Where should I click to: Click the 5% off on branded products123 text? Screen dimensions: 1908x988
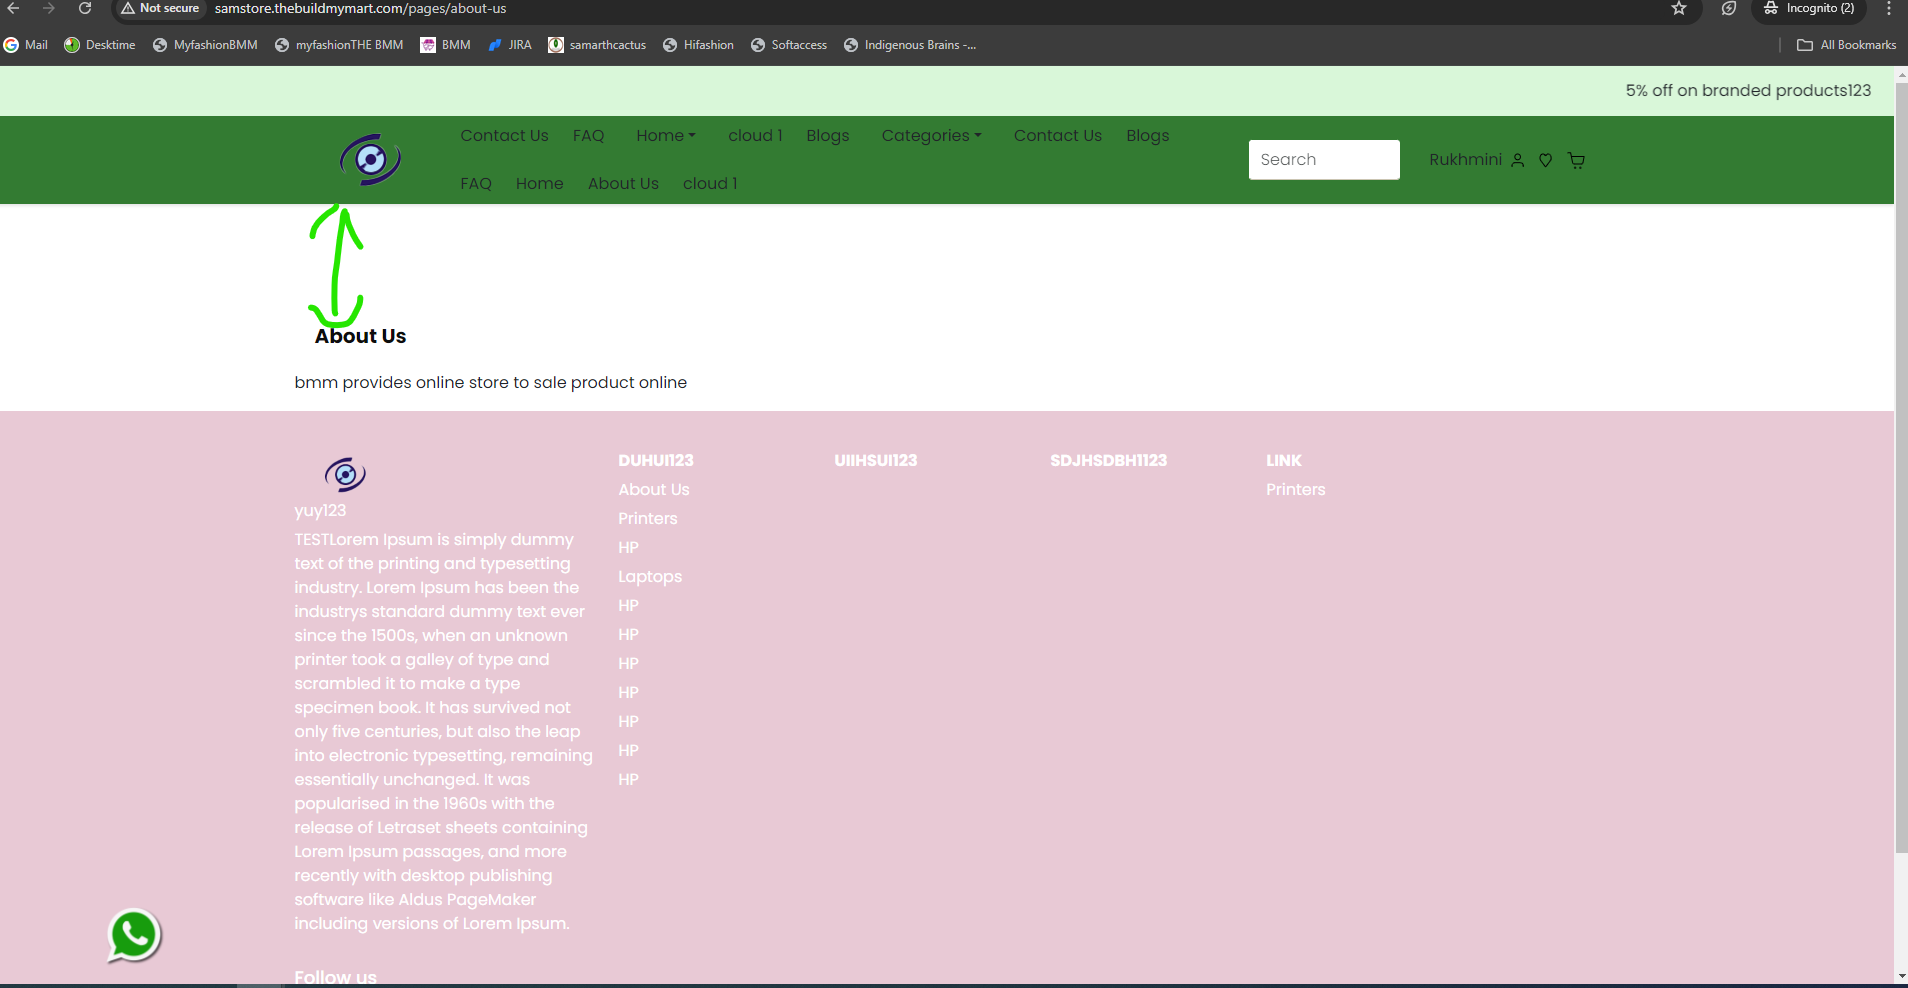pyautogui.click(x=1748, y=91)
